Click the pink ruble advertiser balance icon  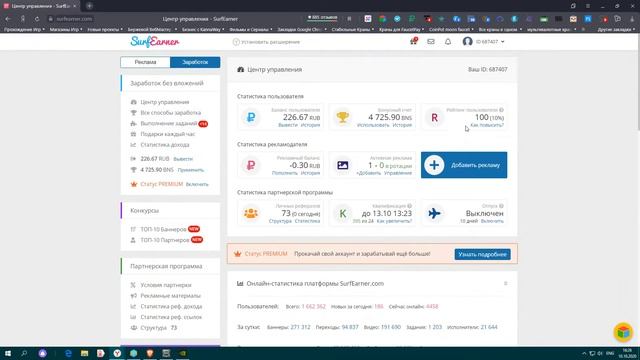point(251,165)
